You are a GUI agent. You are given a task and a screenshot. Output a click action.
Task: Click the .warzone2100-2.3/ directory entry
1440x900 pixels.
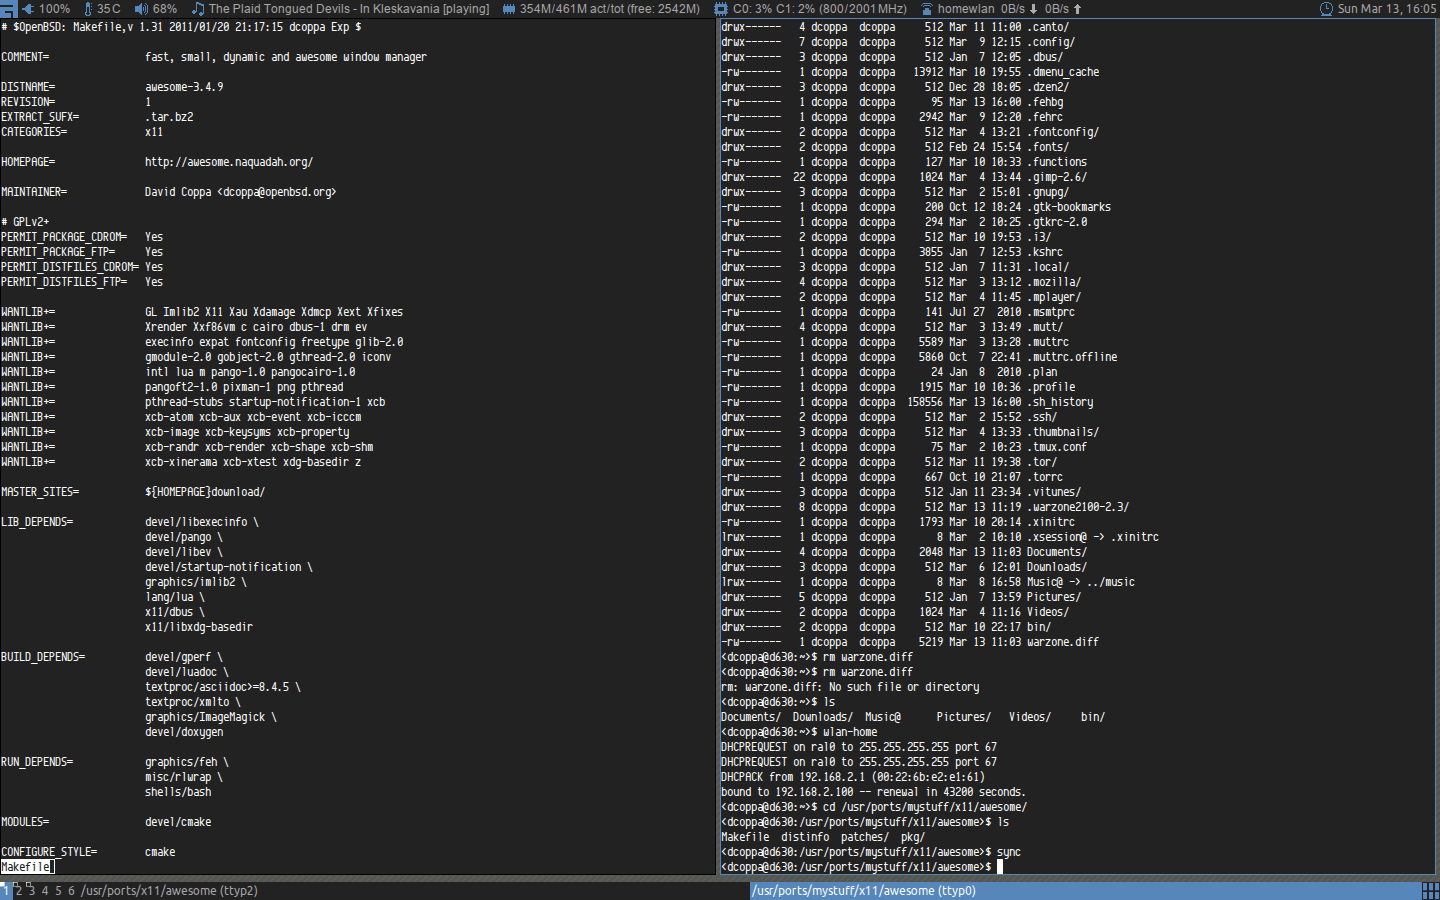click(x=1078, y=507)
